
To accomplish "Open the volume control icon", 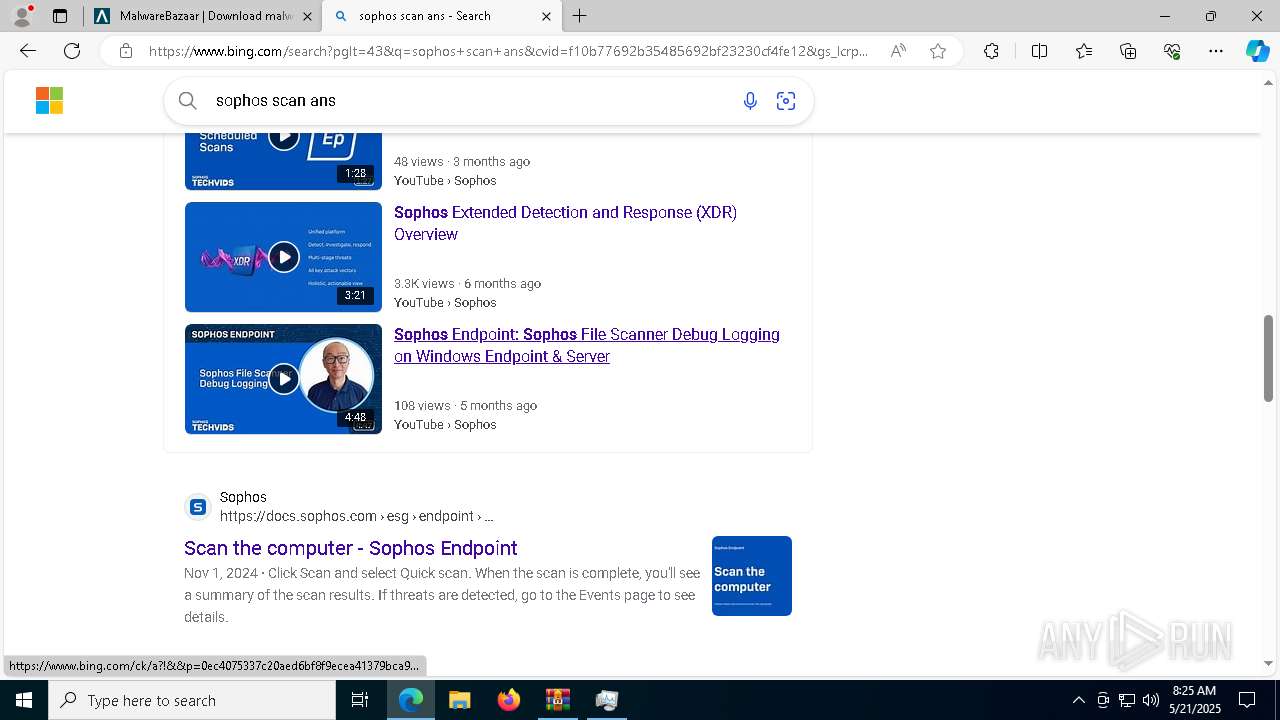I will click(x=1151, y=700).
